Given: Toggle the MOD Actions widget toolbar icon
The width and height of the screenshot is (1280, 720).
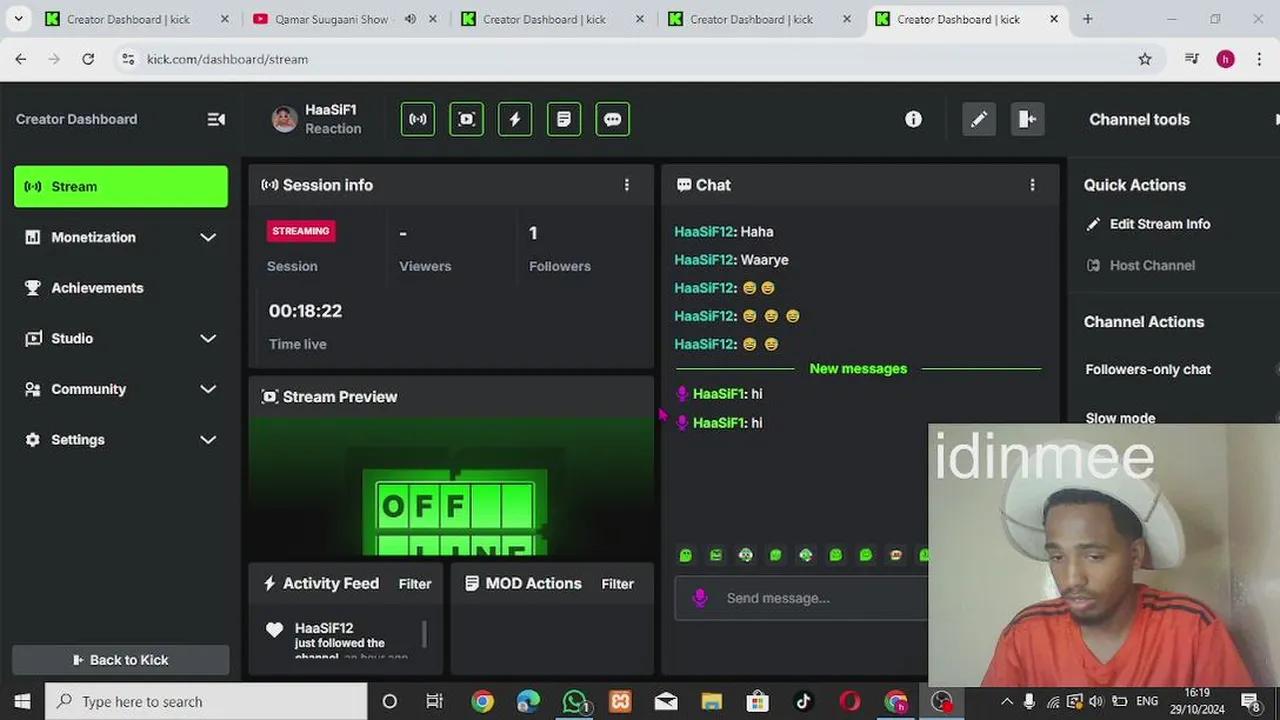Looking at the screenshot, I should pos(564,119).
